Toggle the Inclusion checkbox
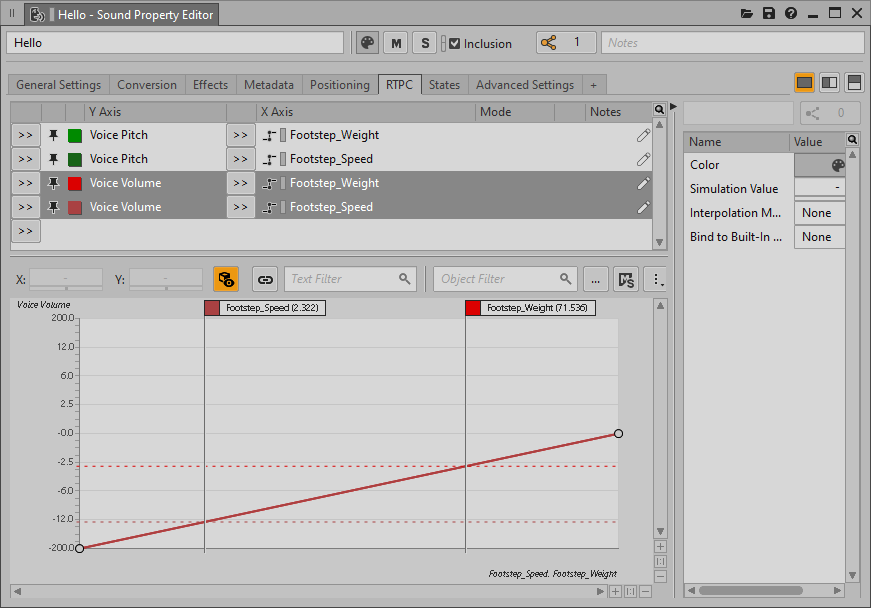This screenshot has height=608, width=871. pyautogui.click(x=455, y=44)
